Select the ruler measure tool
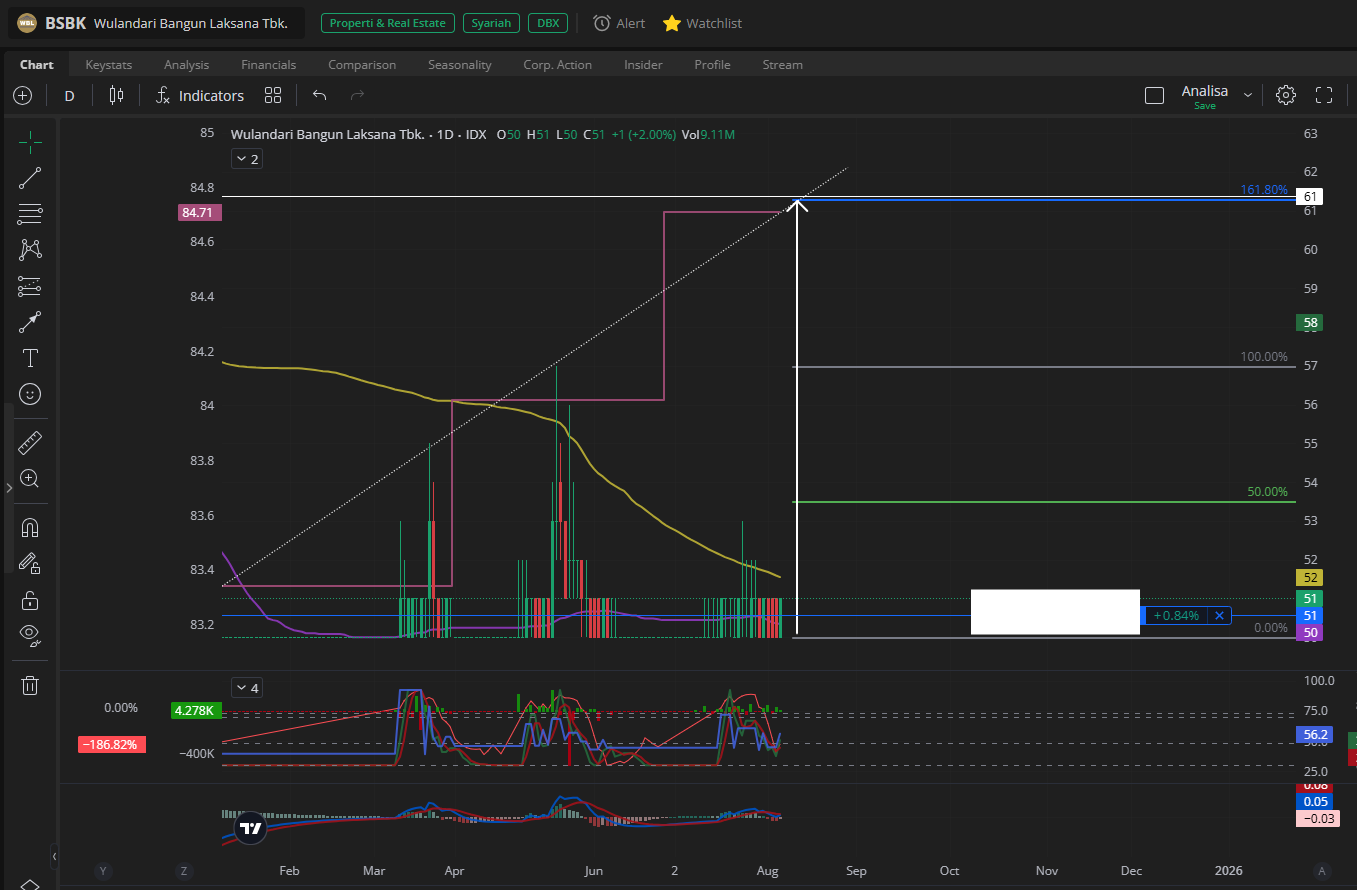The width and height of the screenshot is (1357, 890). point(30,442)
